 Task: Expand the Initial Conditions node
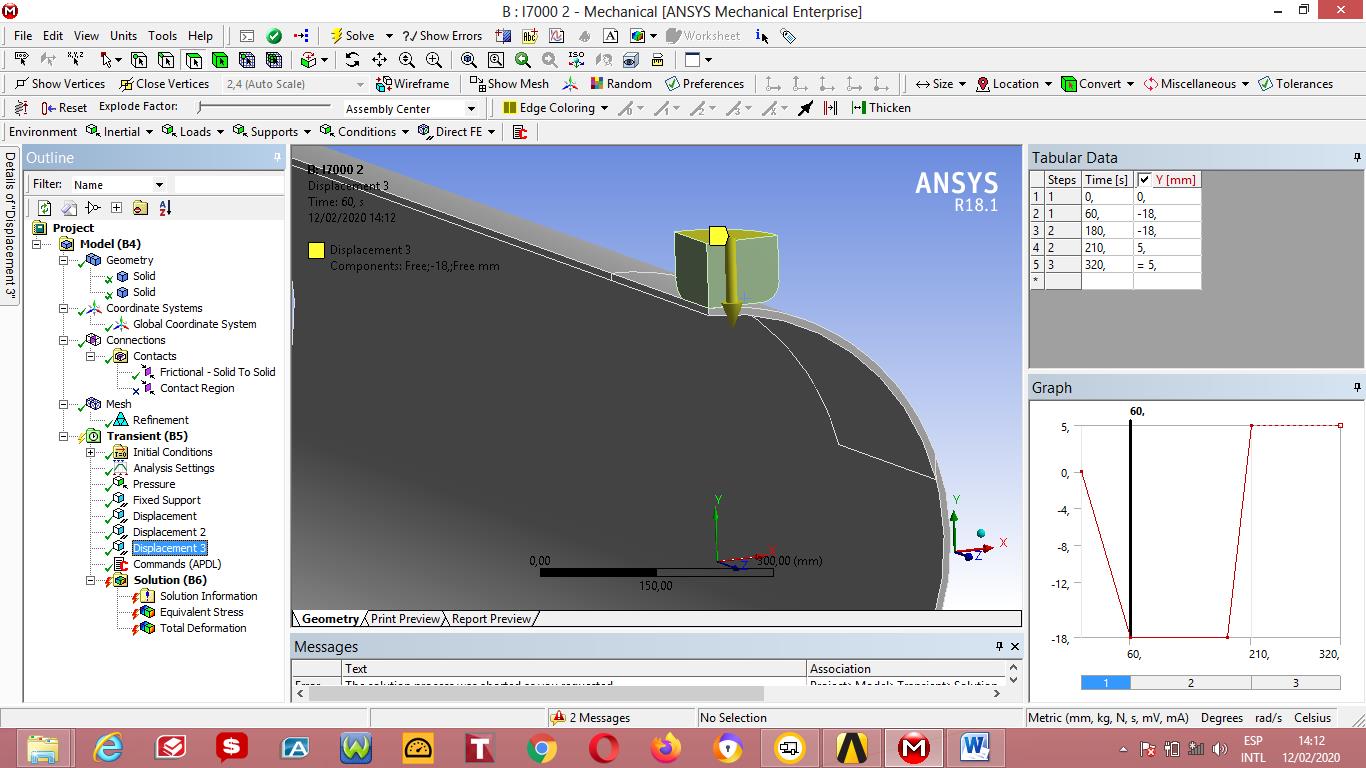(91, 452)
